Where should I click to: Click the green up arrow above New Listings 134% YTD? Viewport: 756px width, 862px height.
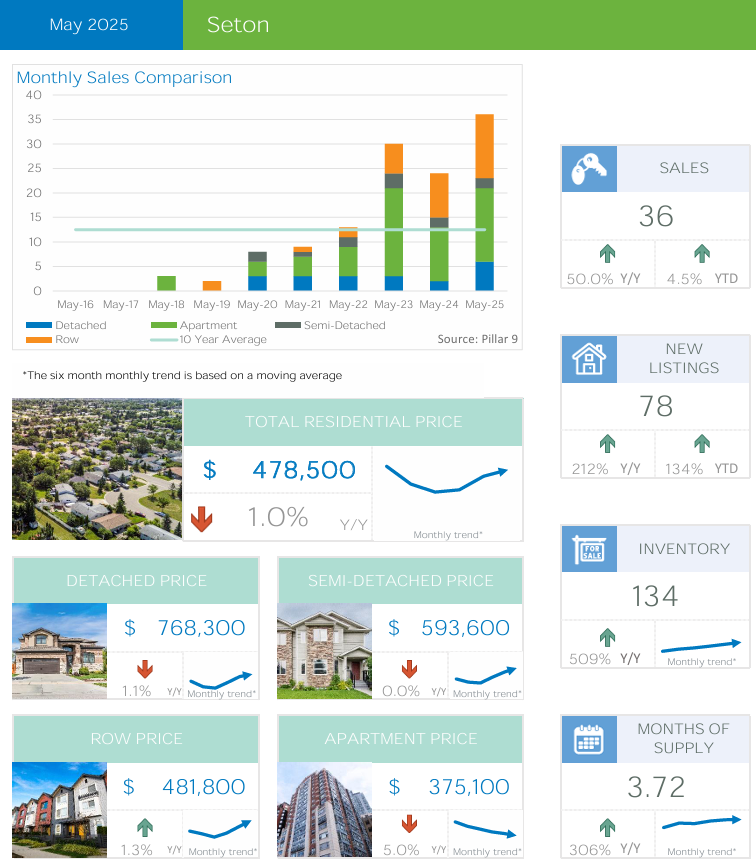pyautogui.click(x=702, y=443)
